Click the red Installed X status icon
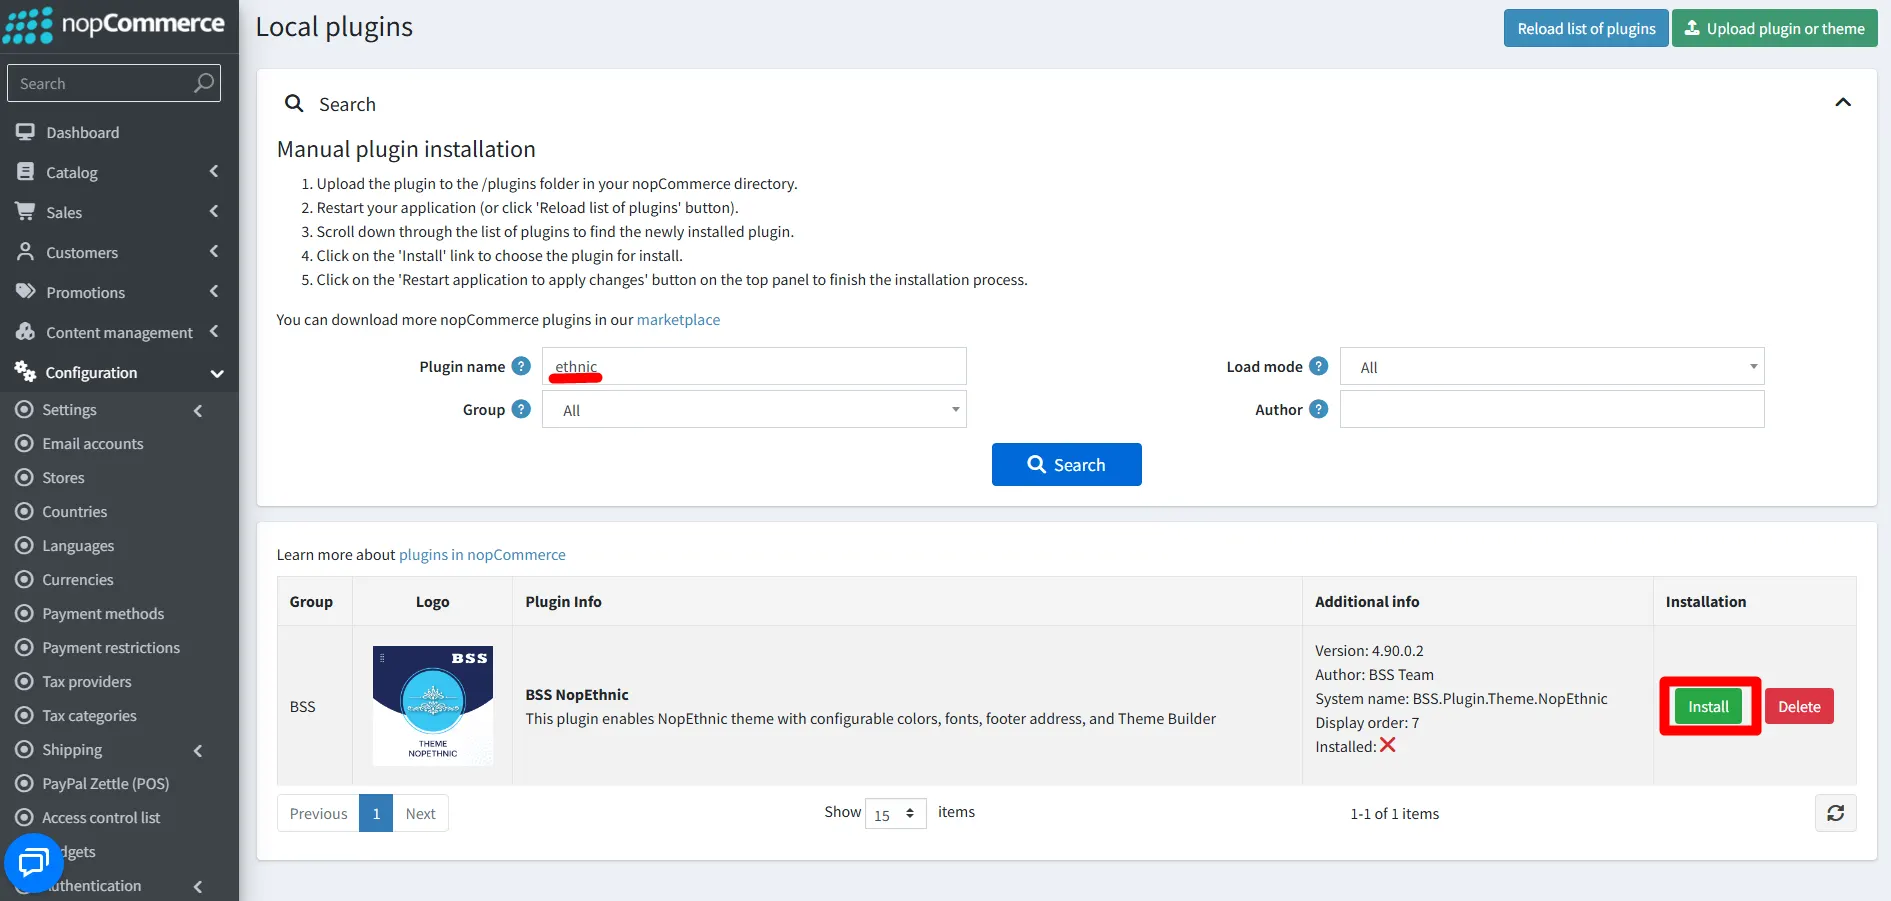 1388,745
